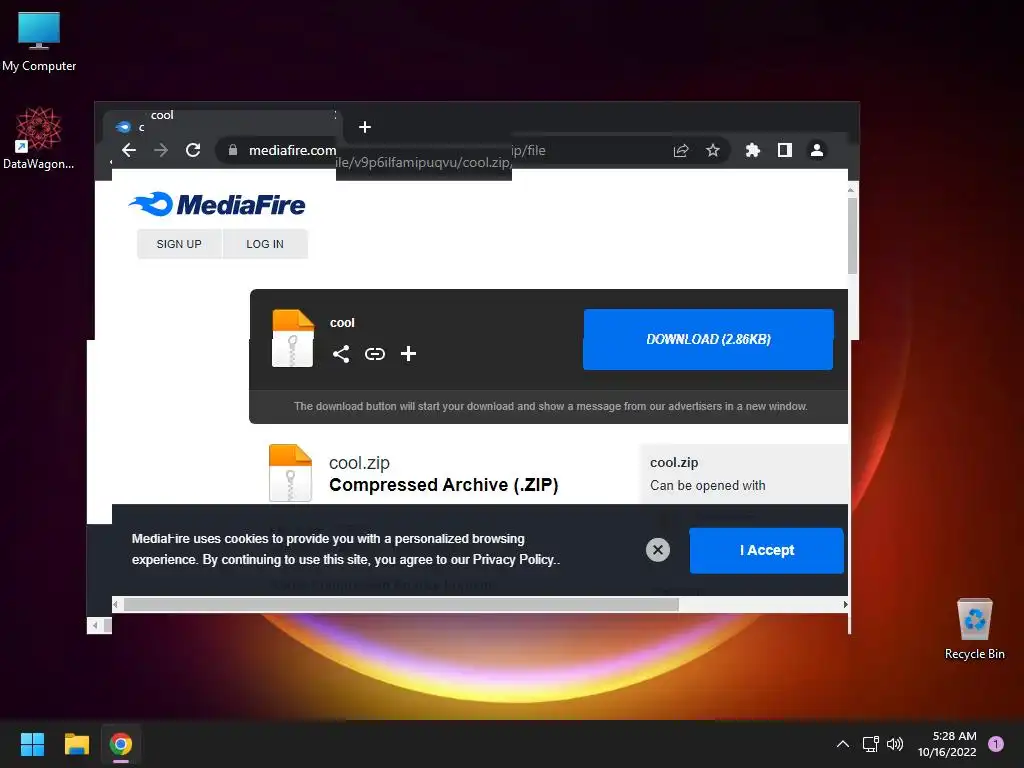The width and height of the screenshot is (1024, 768).
Task: Click the page vertical scrollbar thumb
Action: tap(852, 235)
